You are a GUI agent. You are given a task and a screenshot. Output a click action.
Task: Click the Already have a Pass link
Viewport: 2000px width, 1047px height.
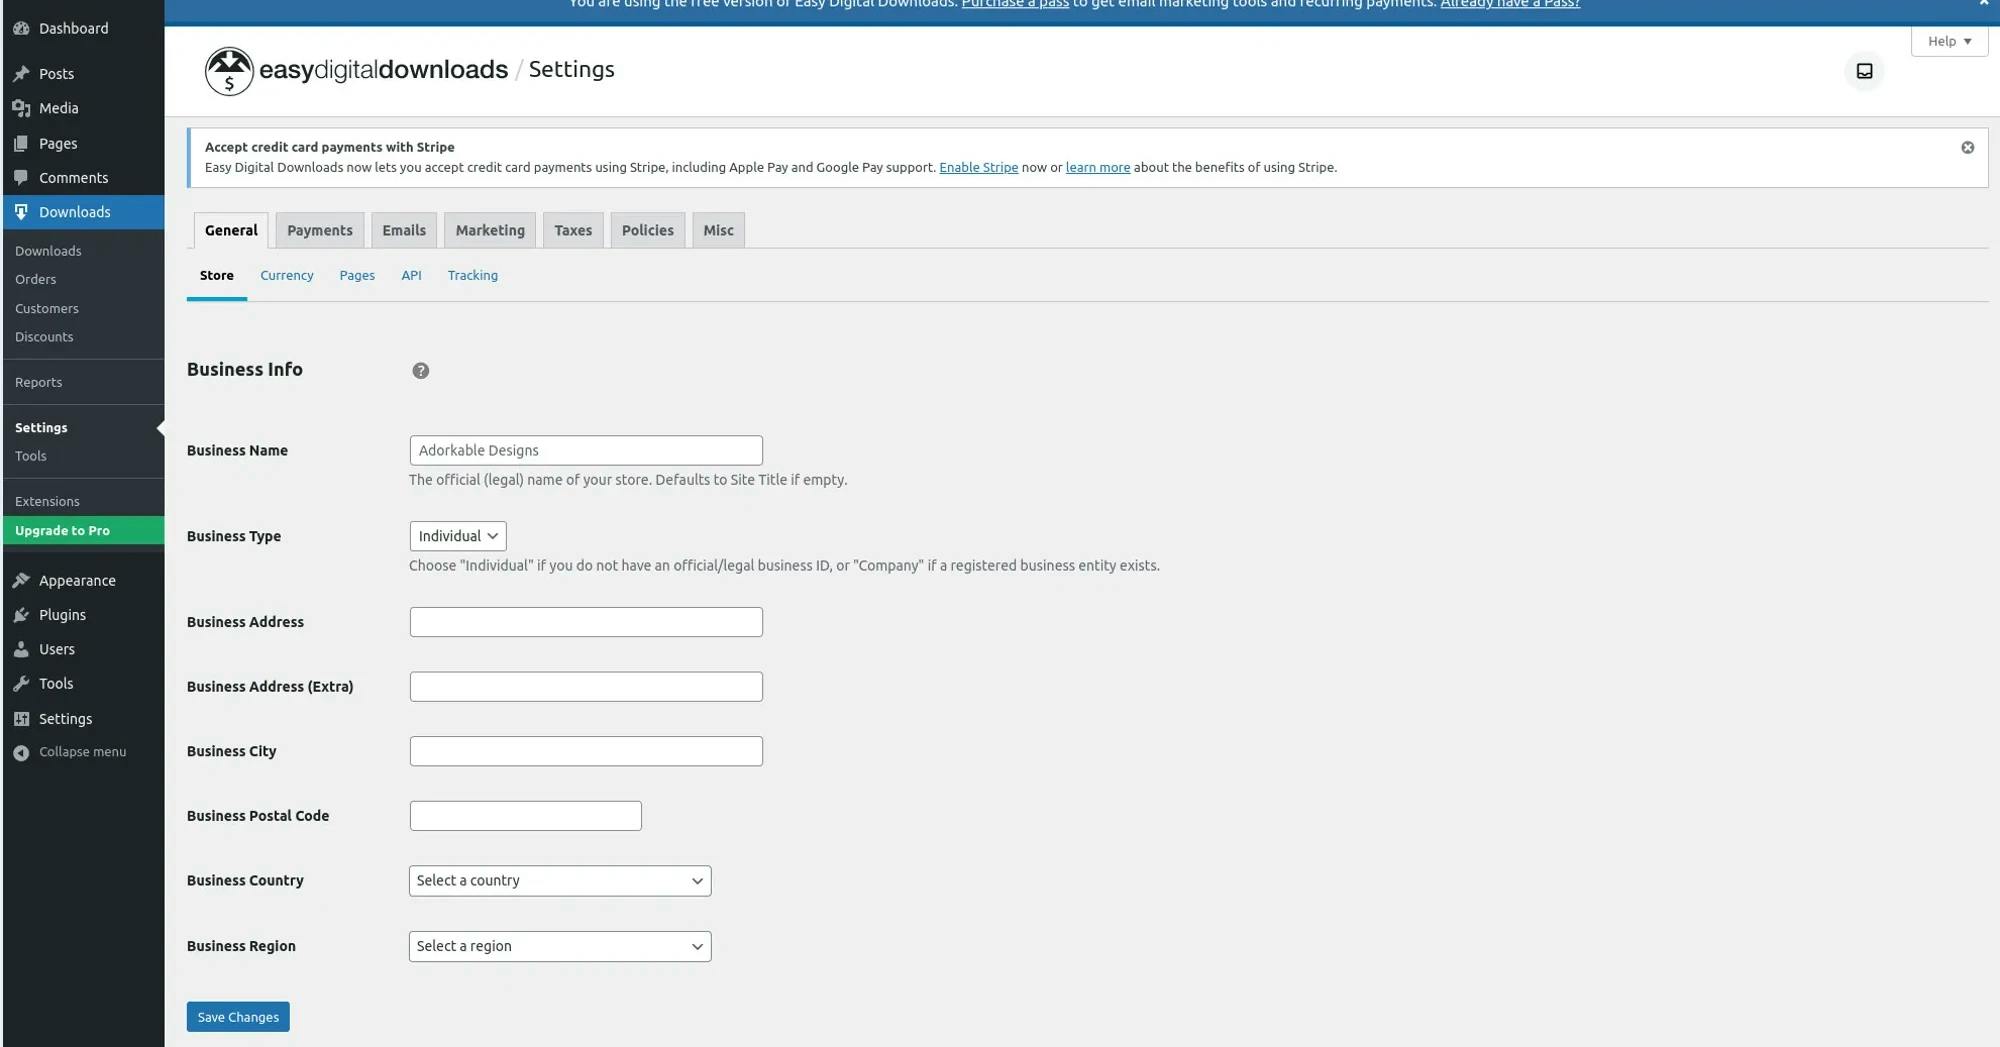pos(1510,4)
